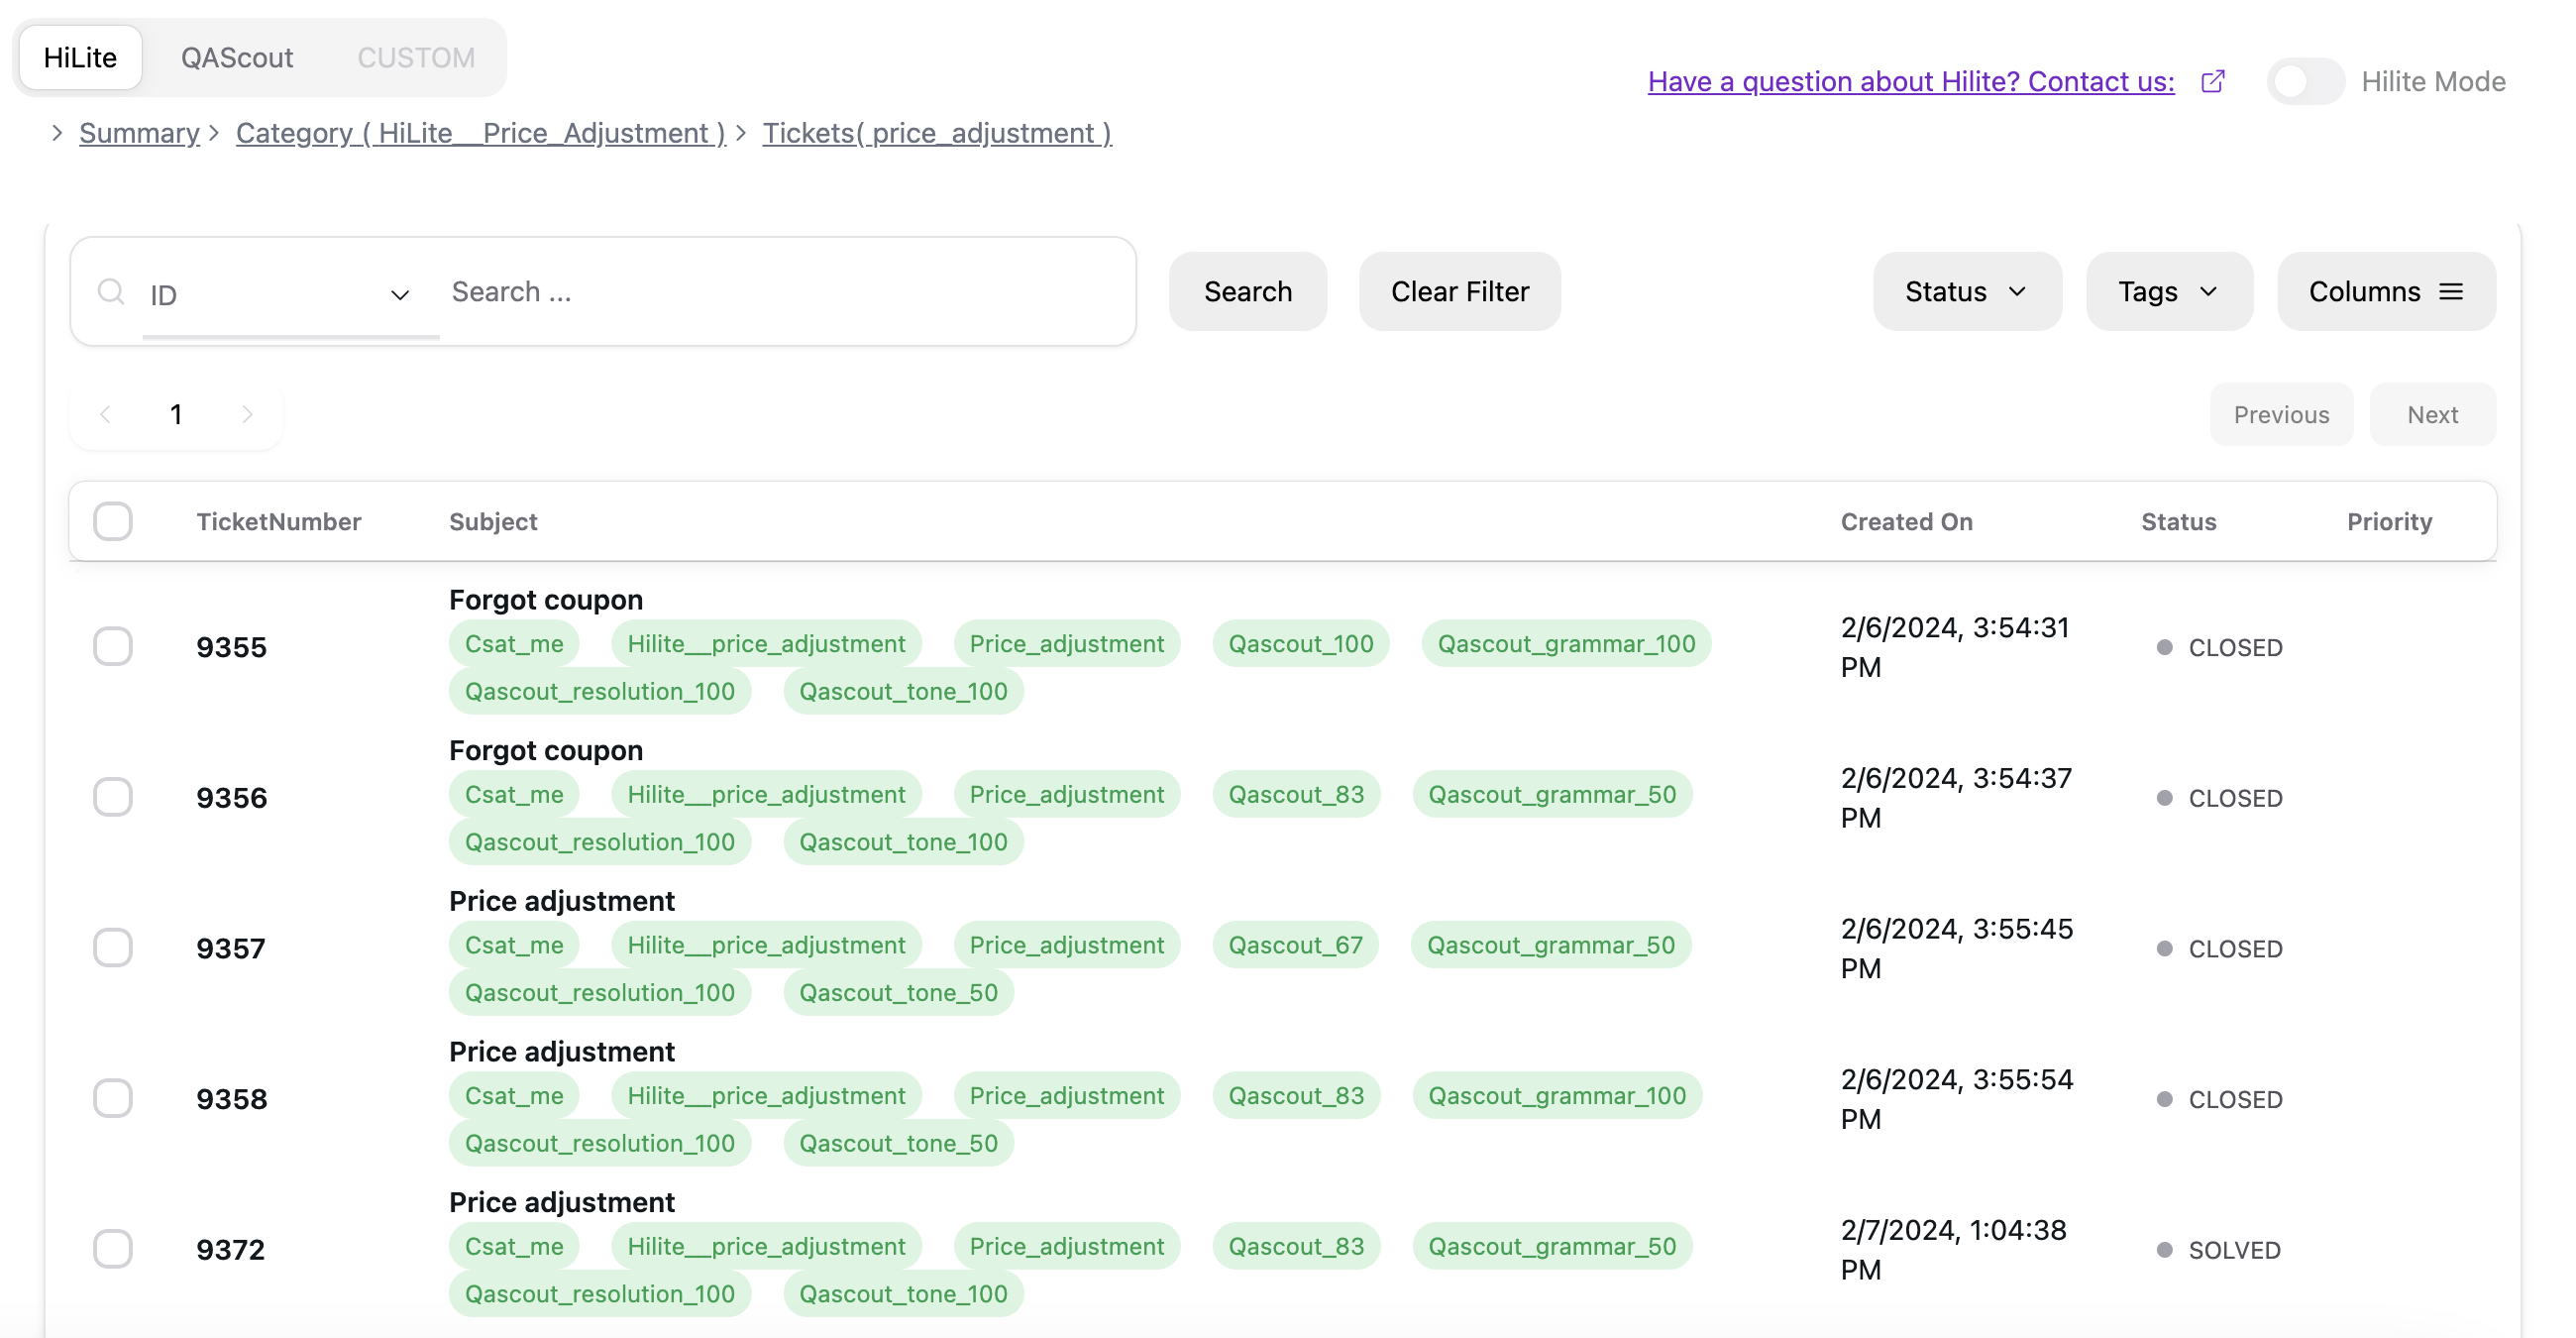
Task: Select checkbox for ticket 9357
Action: [x=113, y=947]
